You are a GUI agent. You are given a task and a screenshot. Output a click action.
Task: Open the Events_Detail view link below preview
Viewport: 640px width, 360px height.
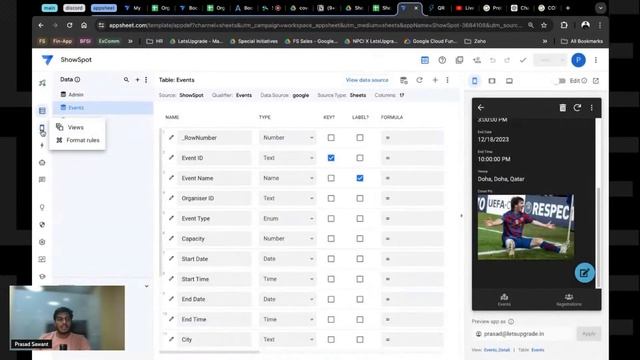pos(497,350)
